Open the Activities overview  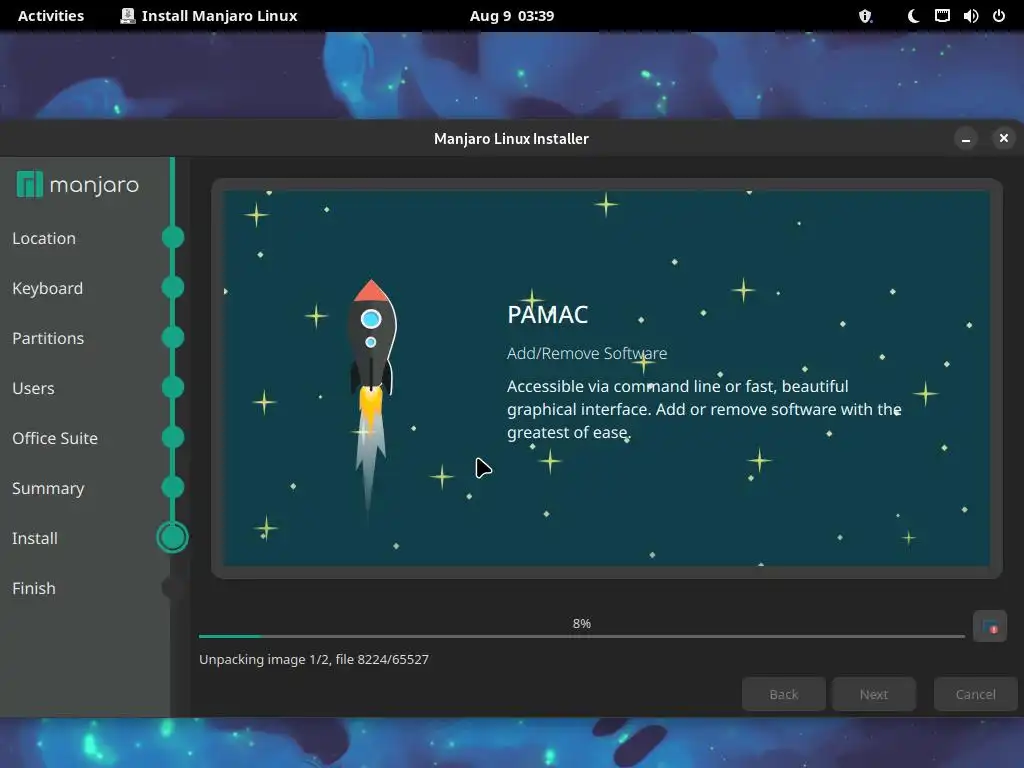coord(51,16)
